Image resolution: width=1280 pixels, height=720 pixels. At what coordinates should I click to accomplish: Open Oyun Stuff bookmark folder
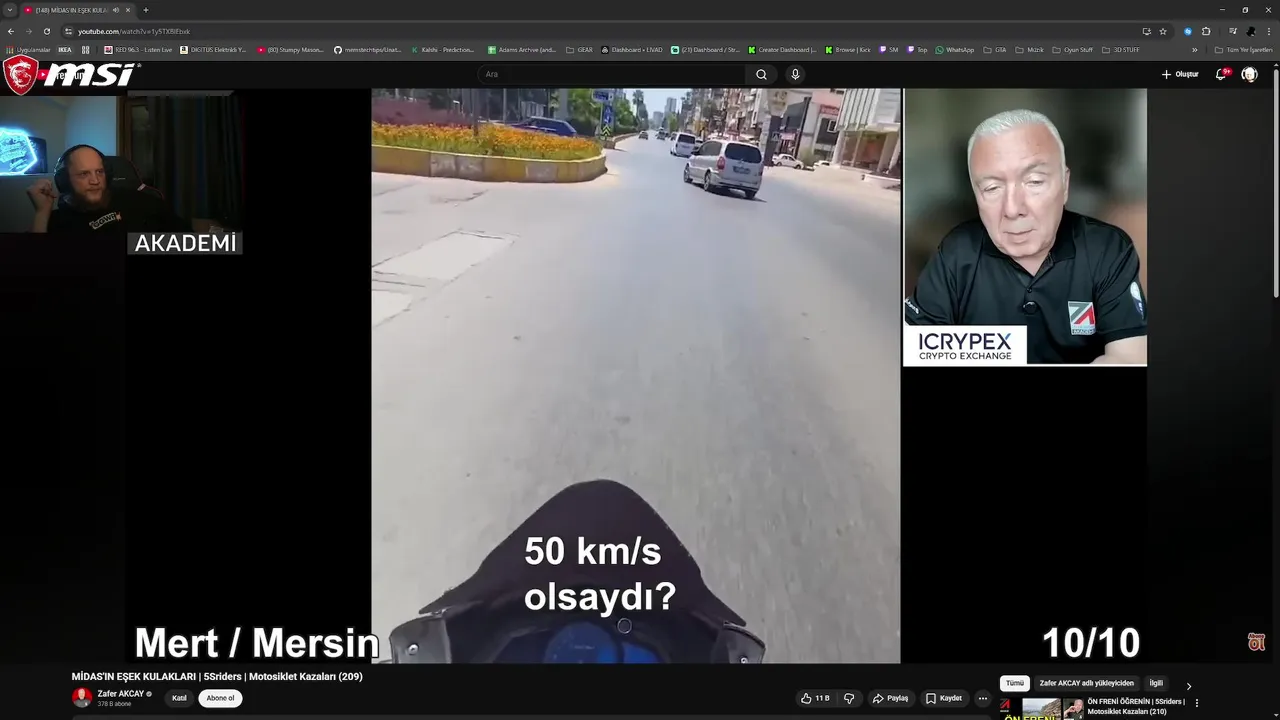1072,49
